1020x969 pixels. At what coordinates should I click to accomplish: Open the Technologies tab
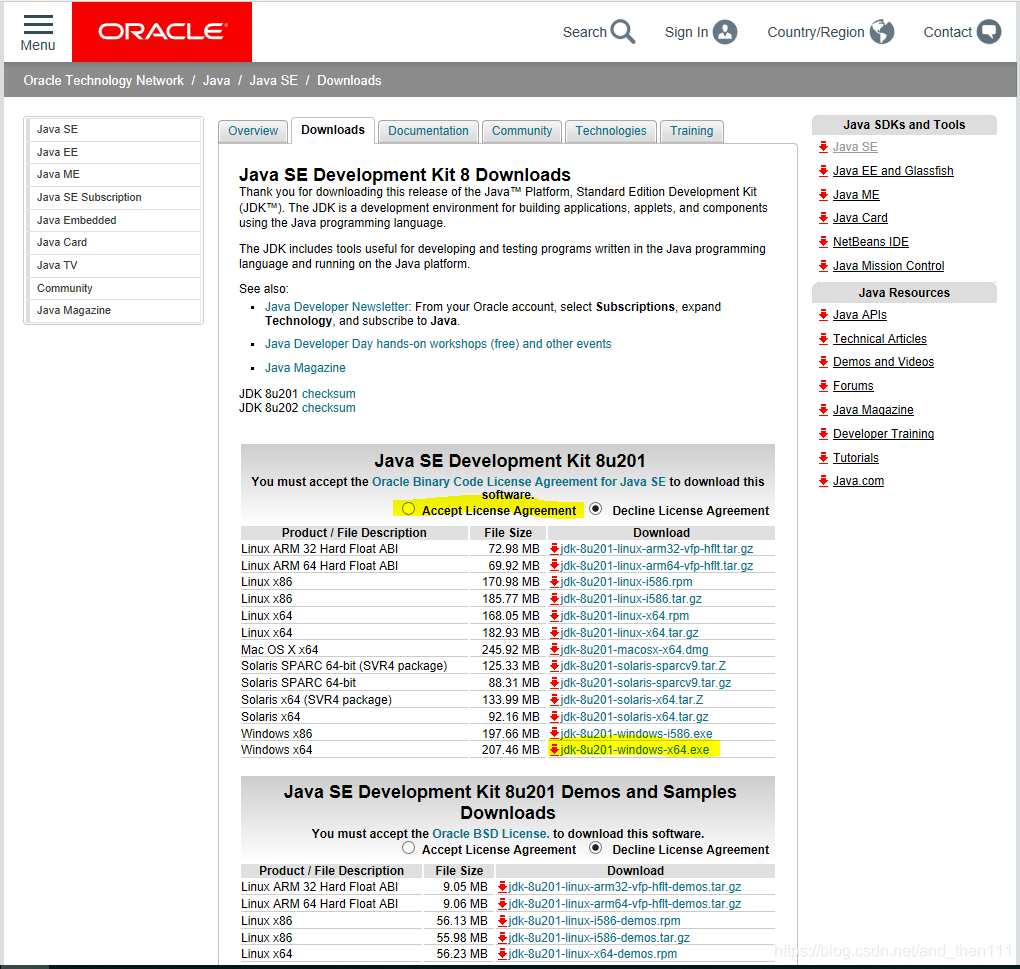611,131
